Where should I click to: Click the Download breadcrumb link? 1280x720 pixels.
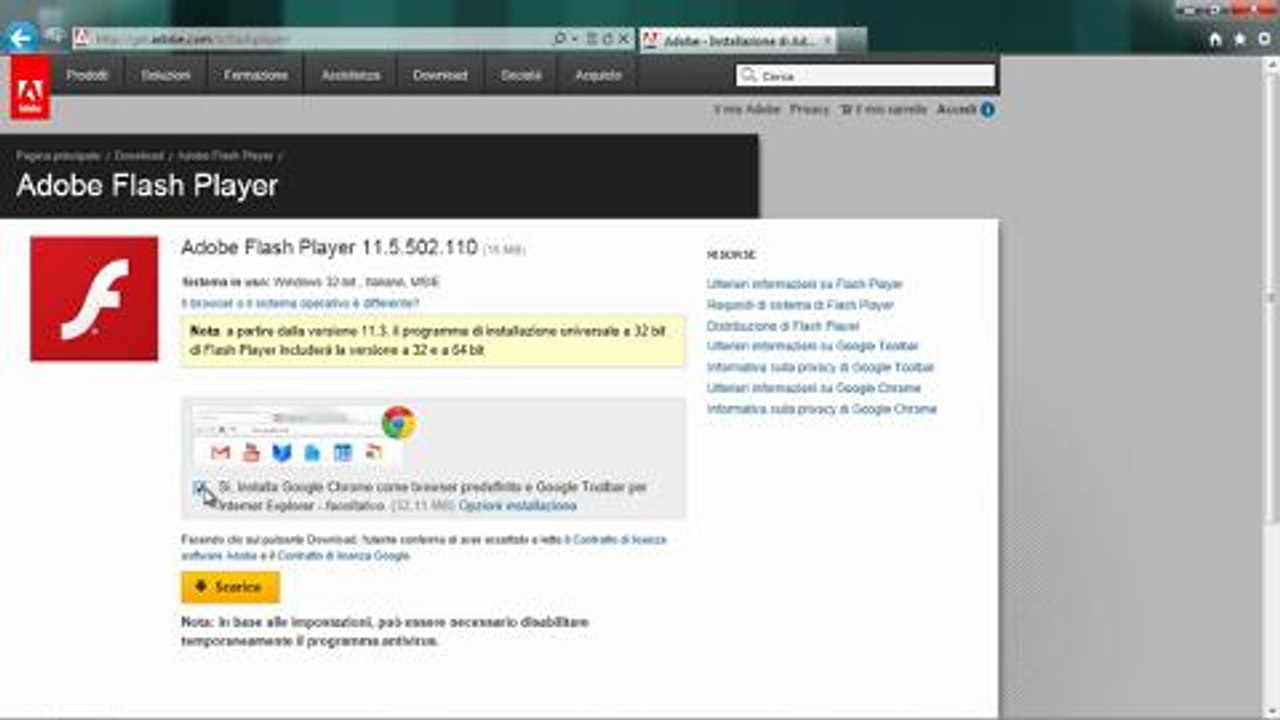(139, 156)
